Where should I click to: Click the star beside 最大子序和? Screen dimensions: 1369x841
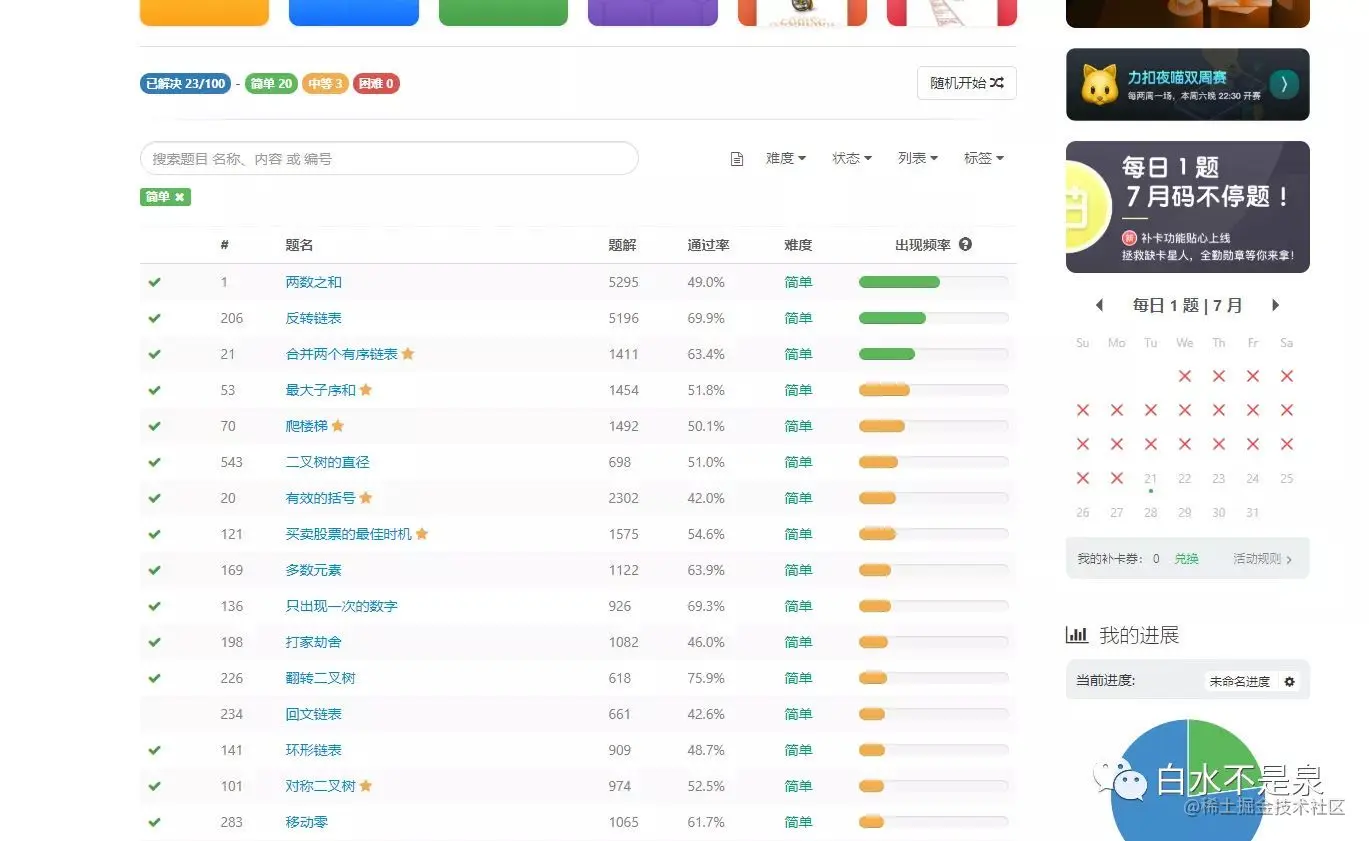(x=366, y=390)
